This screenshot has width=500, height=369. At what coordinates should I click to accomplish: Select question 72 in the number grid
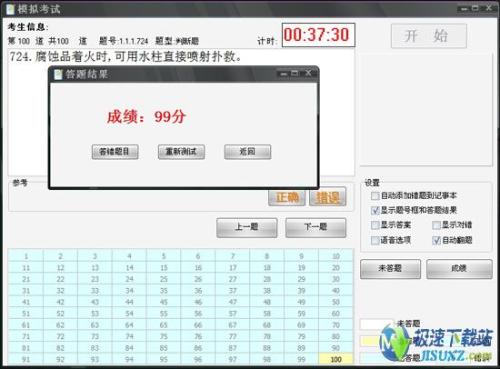point(60,337)
